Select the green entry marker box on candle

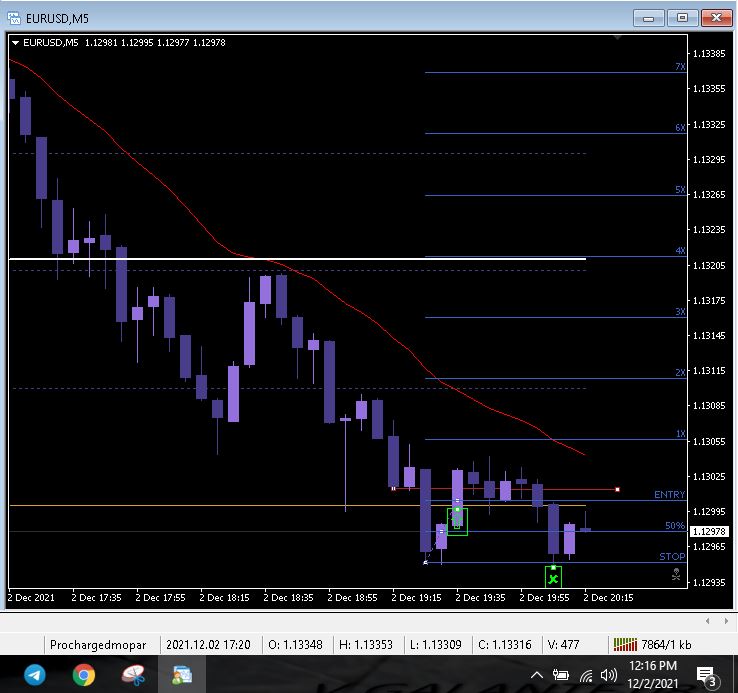(x=457, y=522)
